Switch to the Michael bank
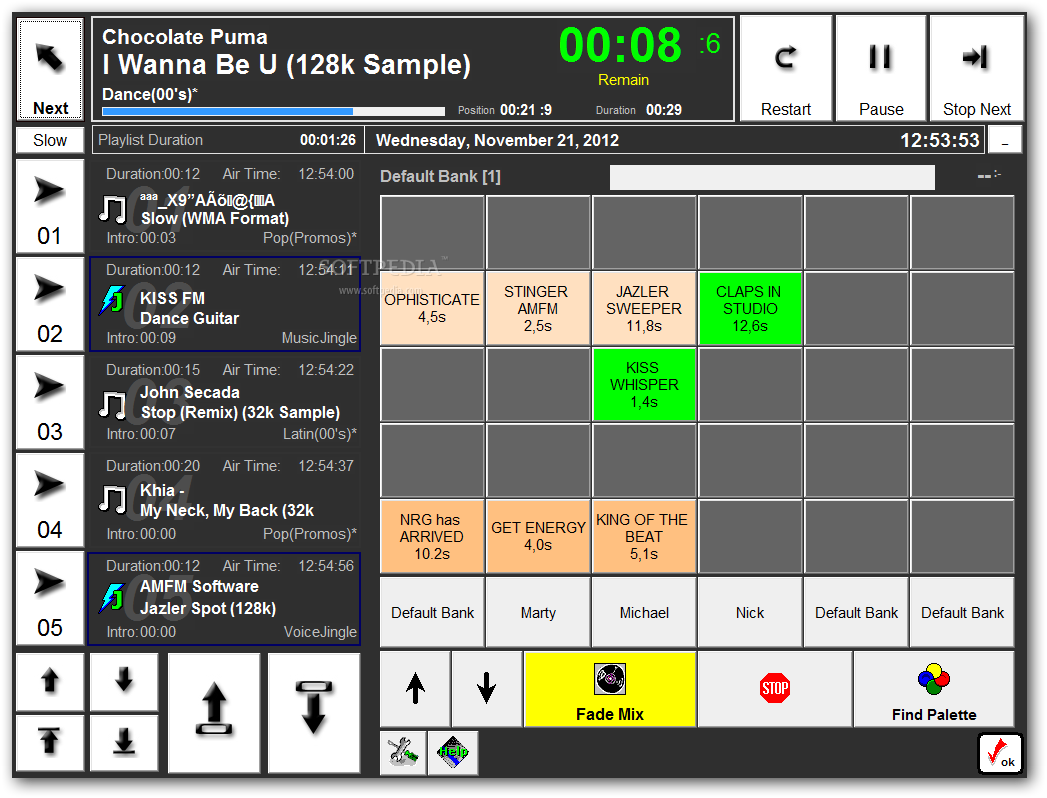This screenshot has width=1047, height=798. coord(644,612)
